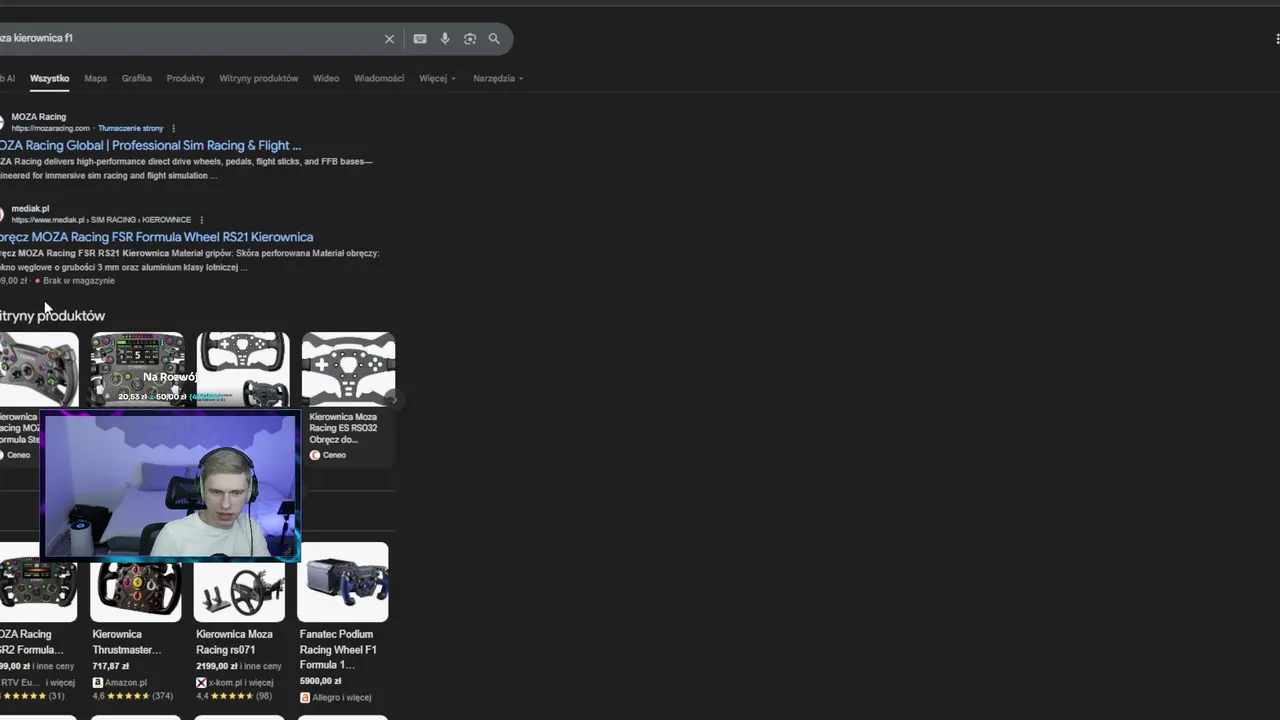Switch to the Produkty tab
Image resolution: width=1280 pixels, height=720 pixels.
click(185, 78)
